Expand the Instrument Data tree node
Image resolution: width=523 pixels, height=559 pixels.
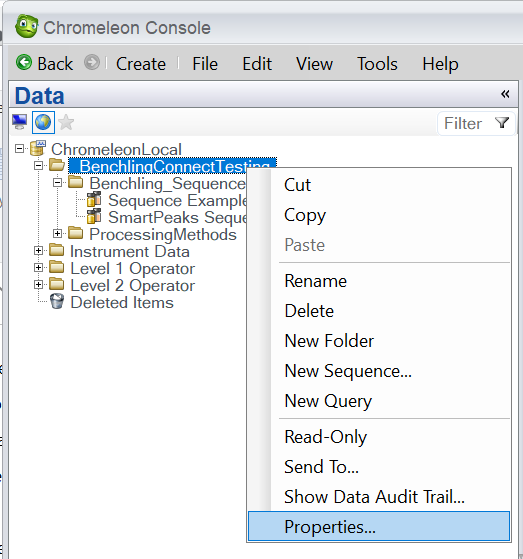pos(38,251)
